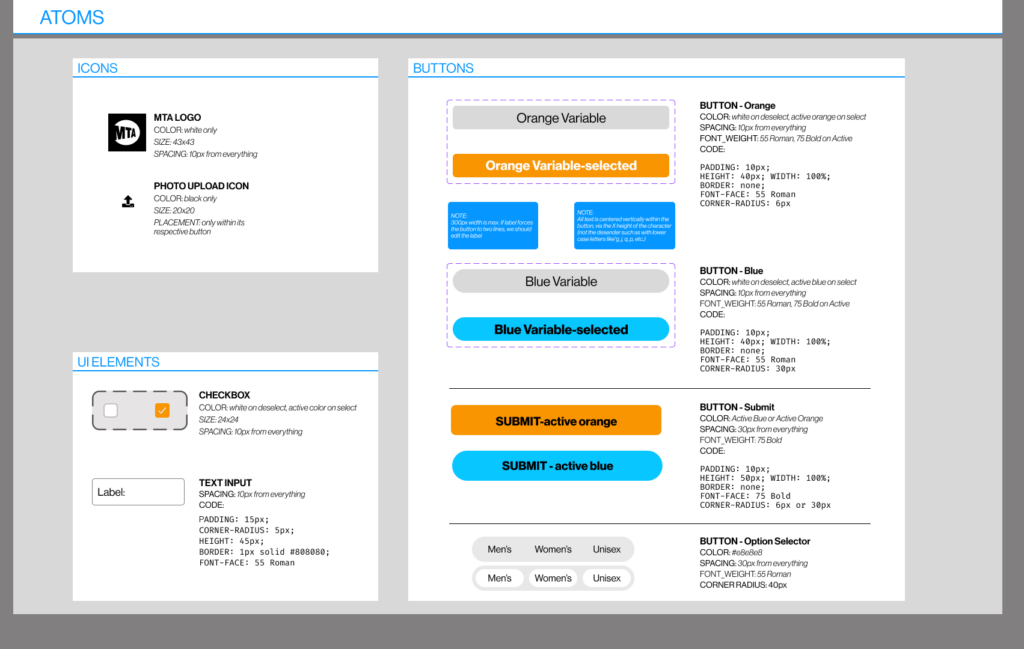Choose Men's pill in bottom option selector

click(x=499, y=578)
